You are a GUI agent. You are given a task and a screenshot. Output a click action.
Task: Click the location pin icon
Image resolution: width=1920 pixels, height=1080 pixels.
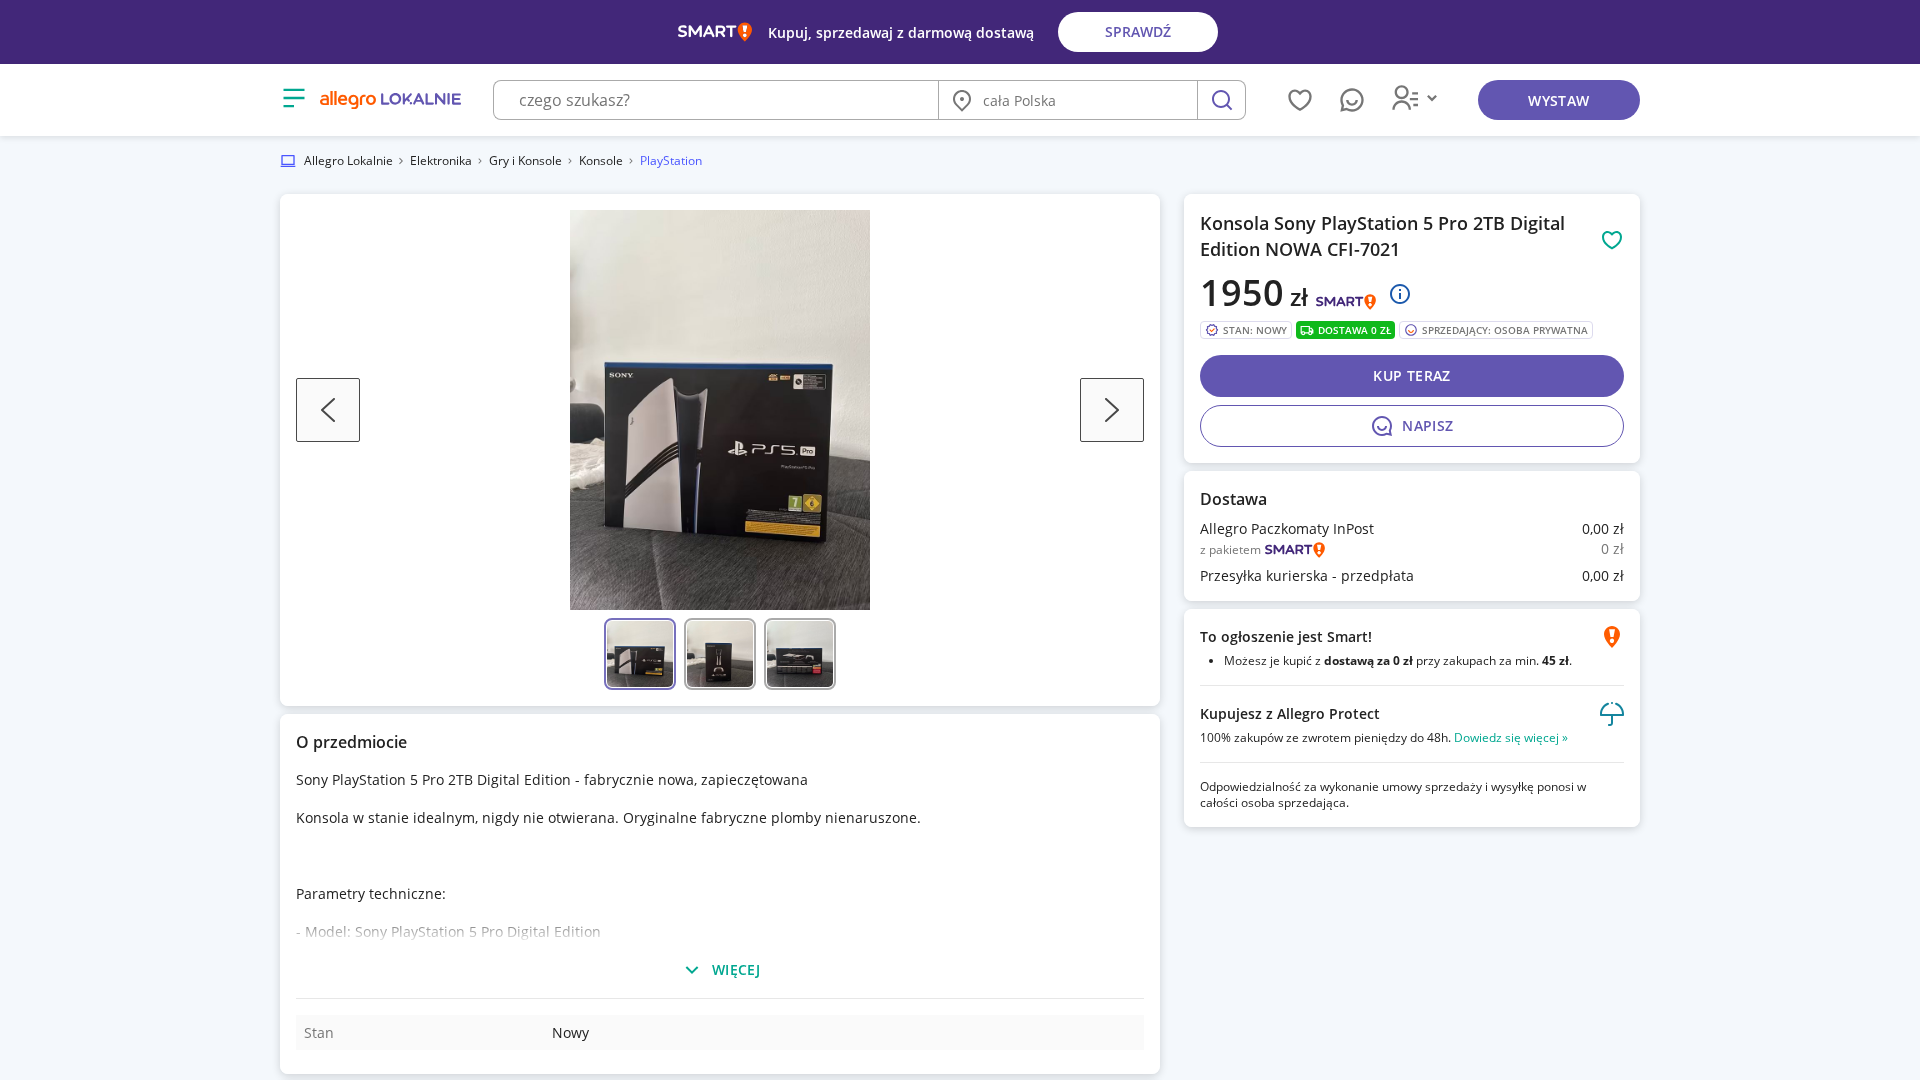[961, 100]
